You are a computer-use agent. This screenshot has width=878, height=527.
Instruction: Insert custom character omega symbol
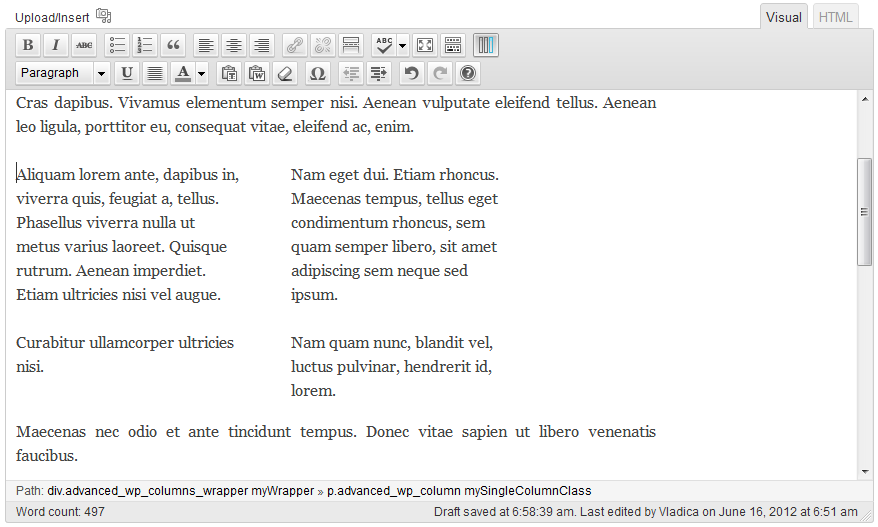[x=318, y=73]
